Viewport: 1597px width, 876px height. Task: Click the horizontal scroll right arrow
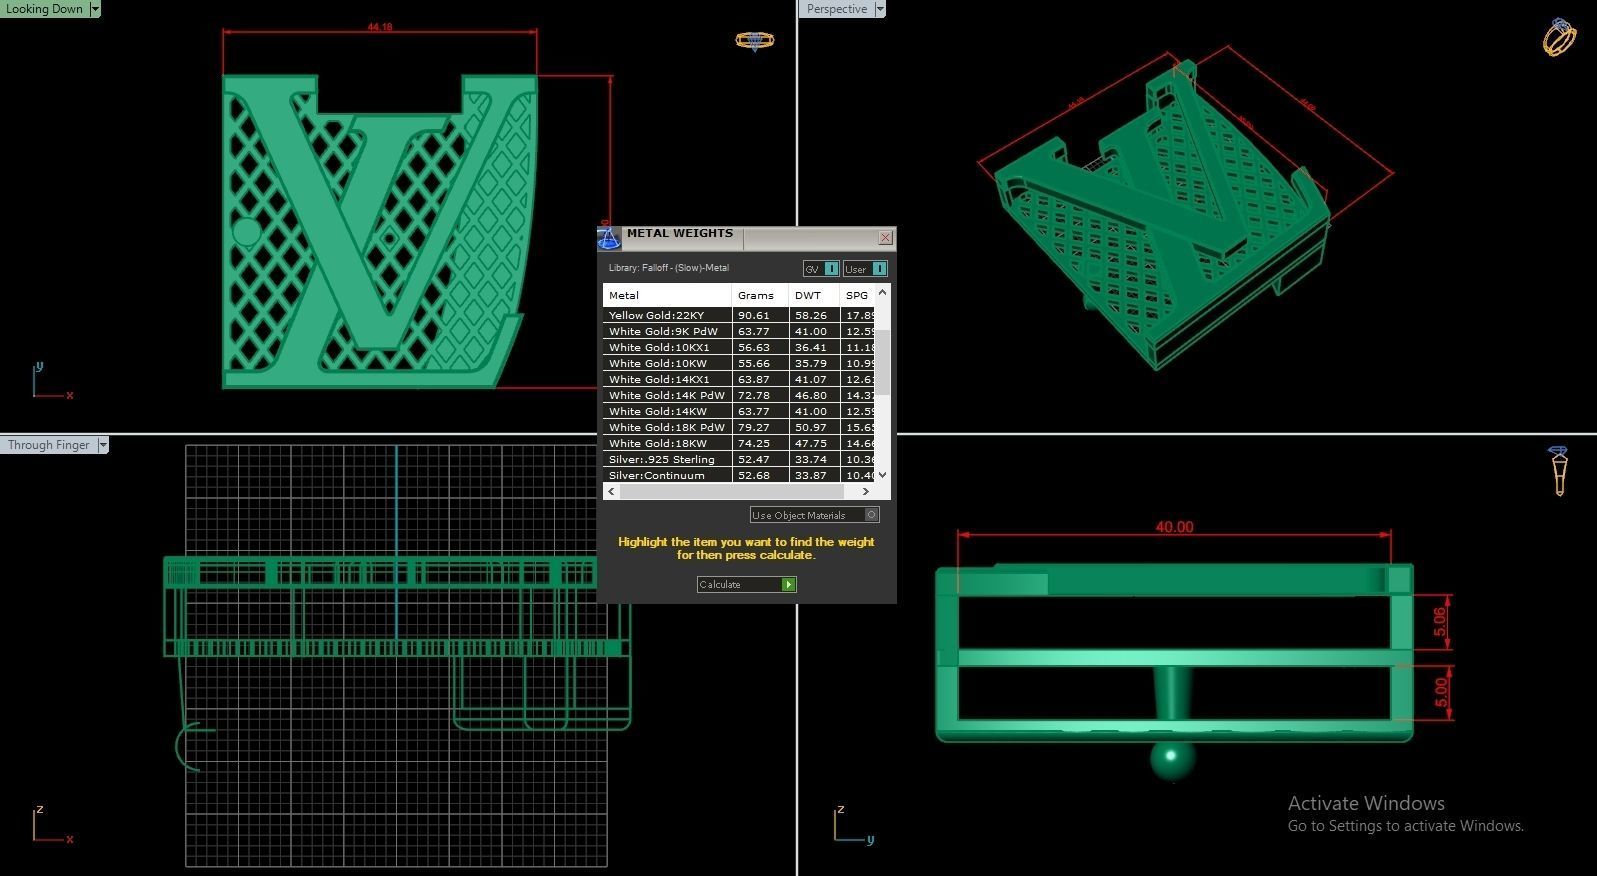[866, 491]
